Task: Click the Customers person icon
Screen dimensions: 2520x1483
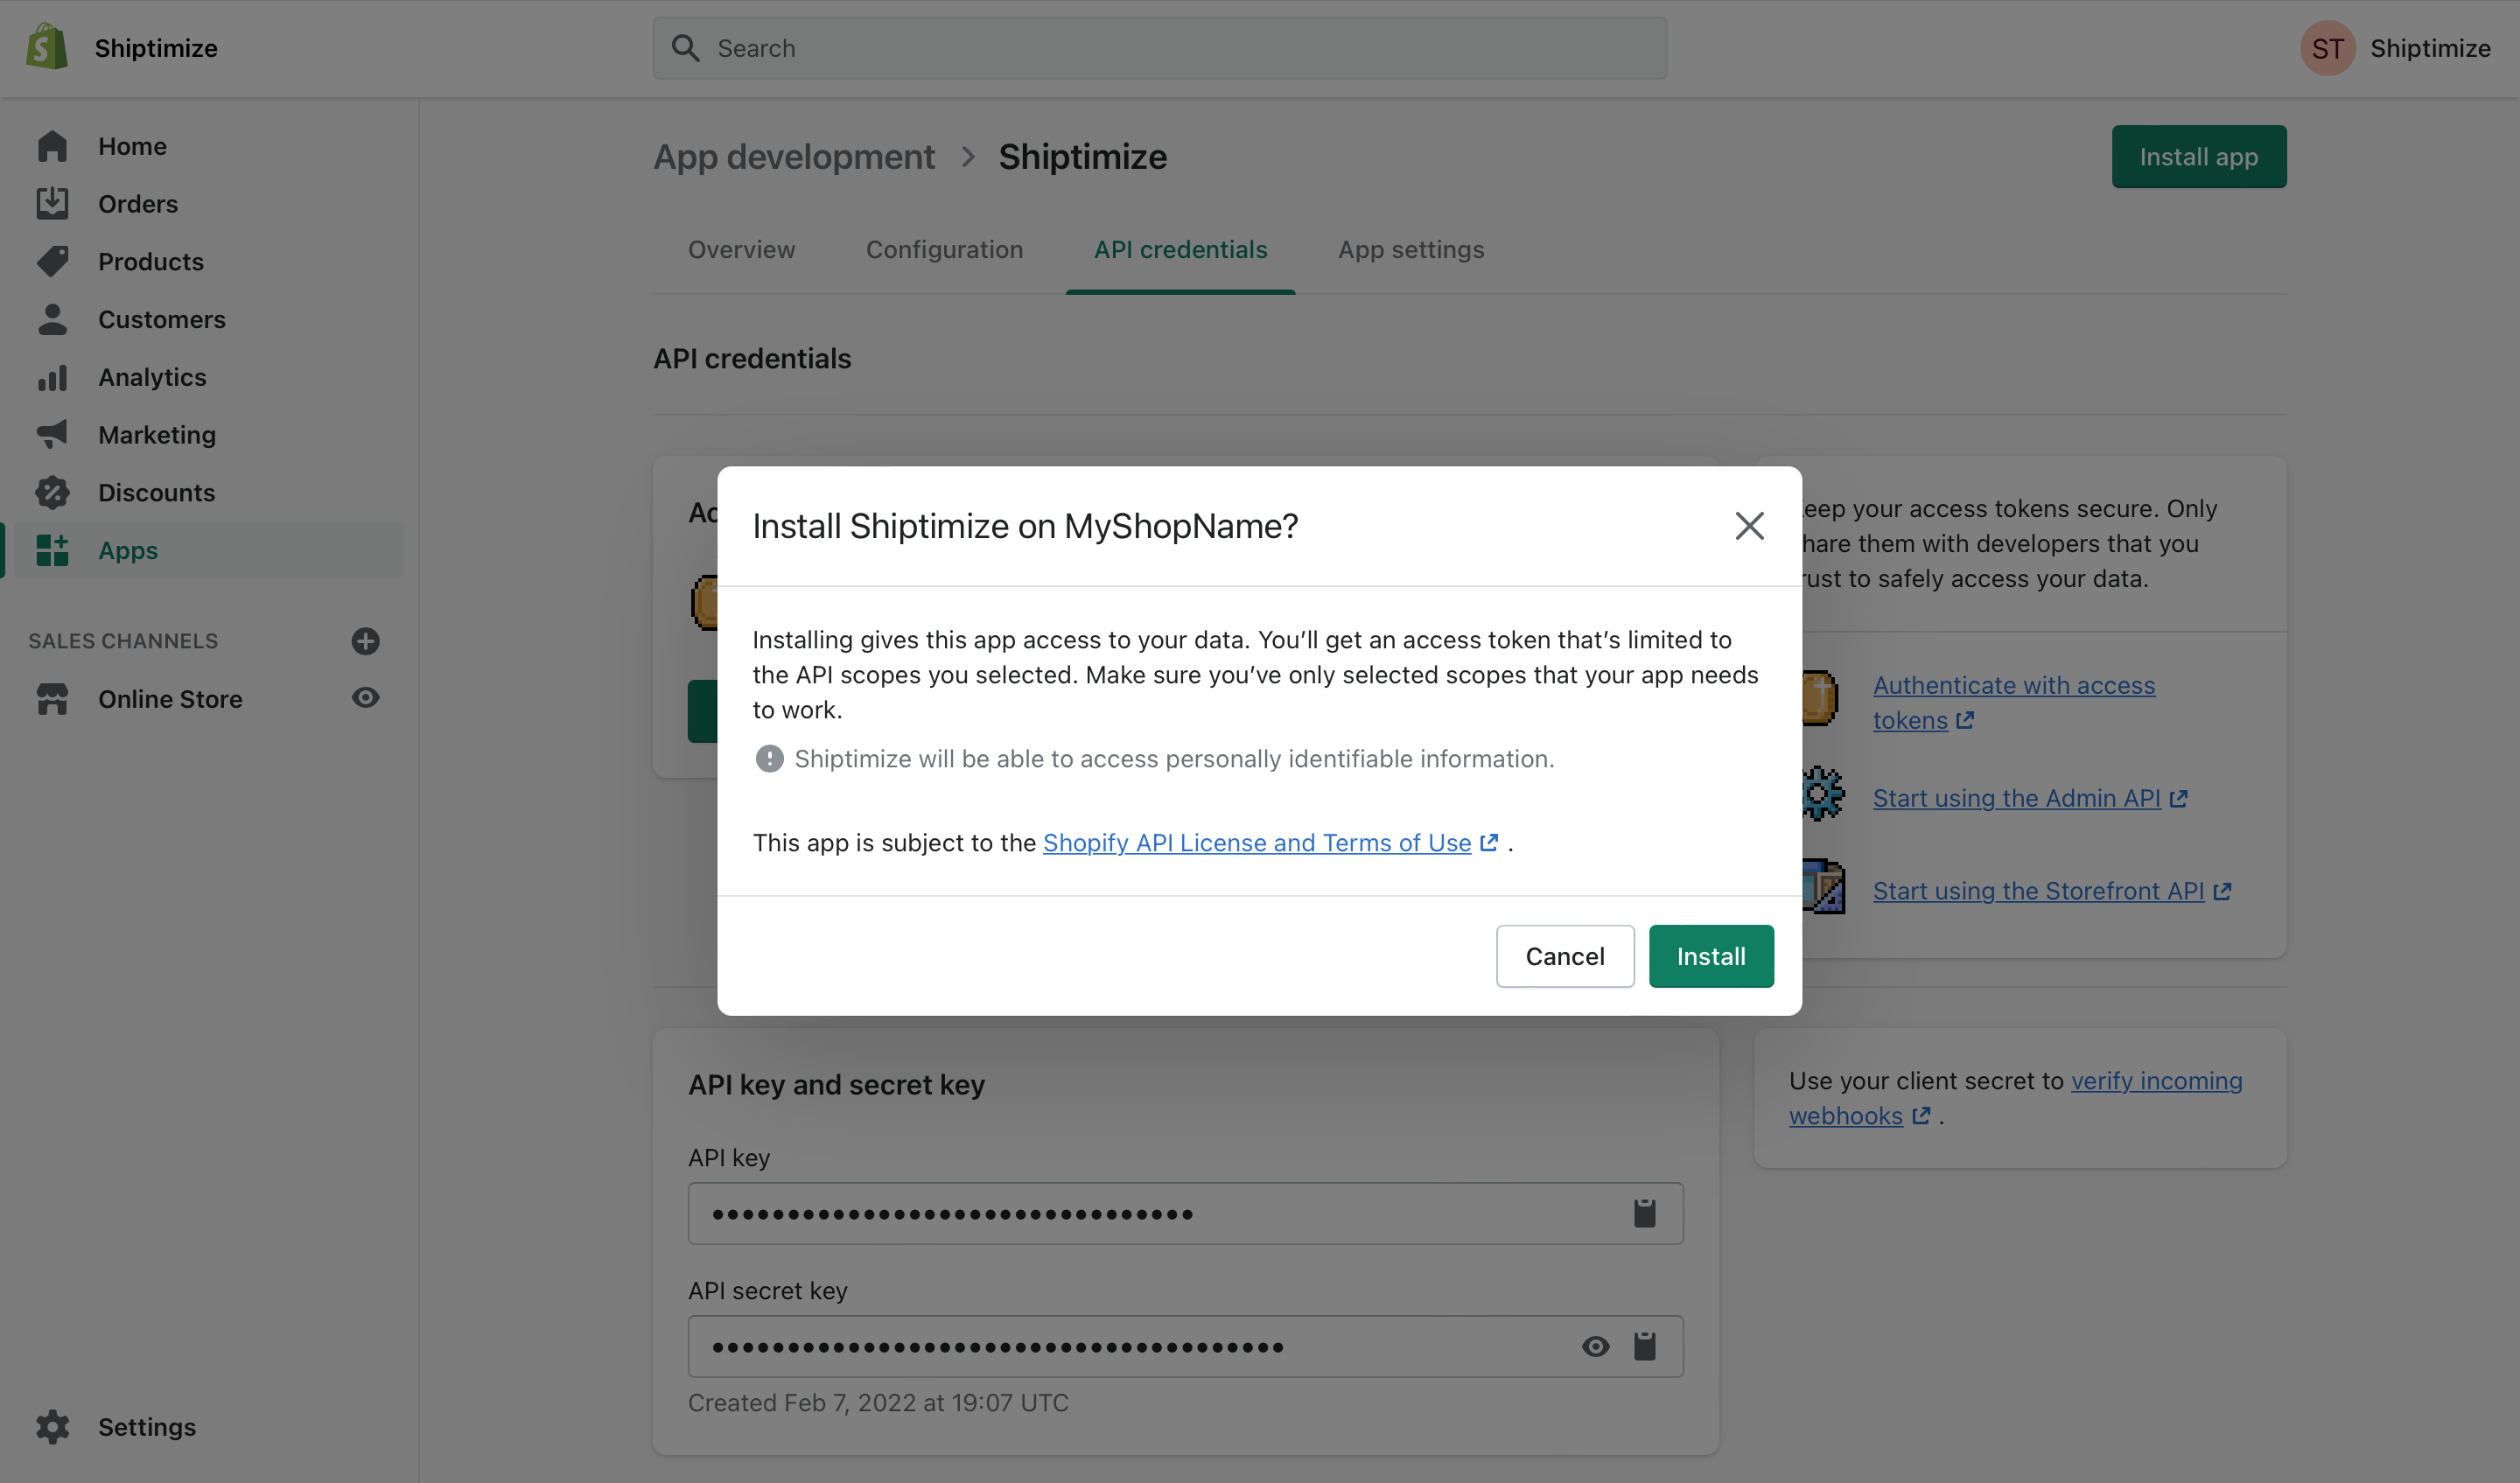Action: (52, 320)
